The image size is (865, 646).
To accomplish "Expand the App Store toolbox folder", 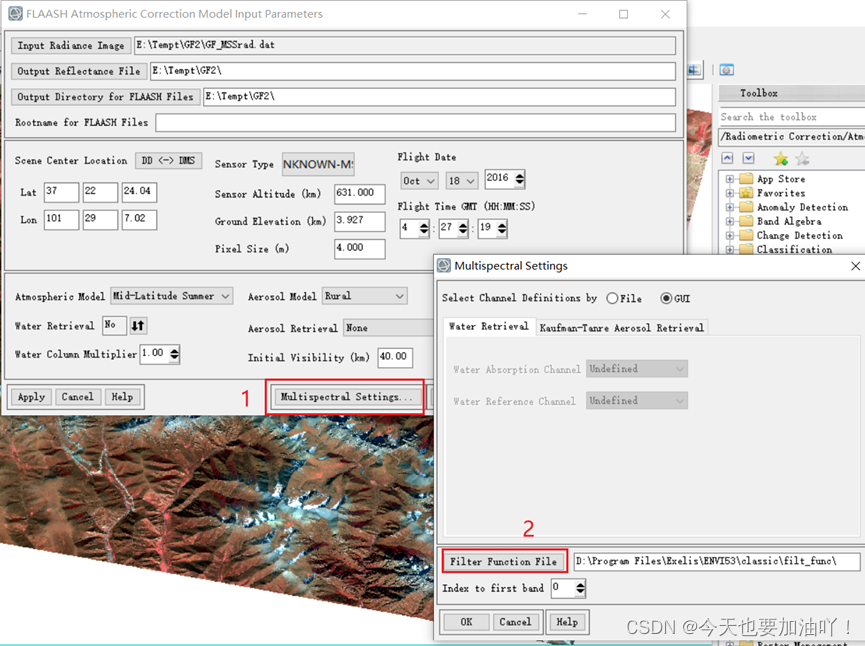I will click(730, 179).
